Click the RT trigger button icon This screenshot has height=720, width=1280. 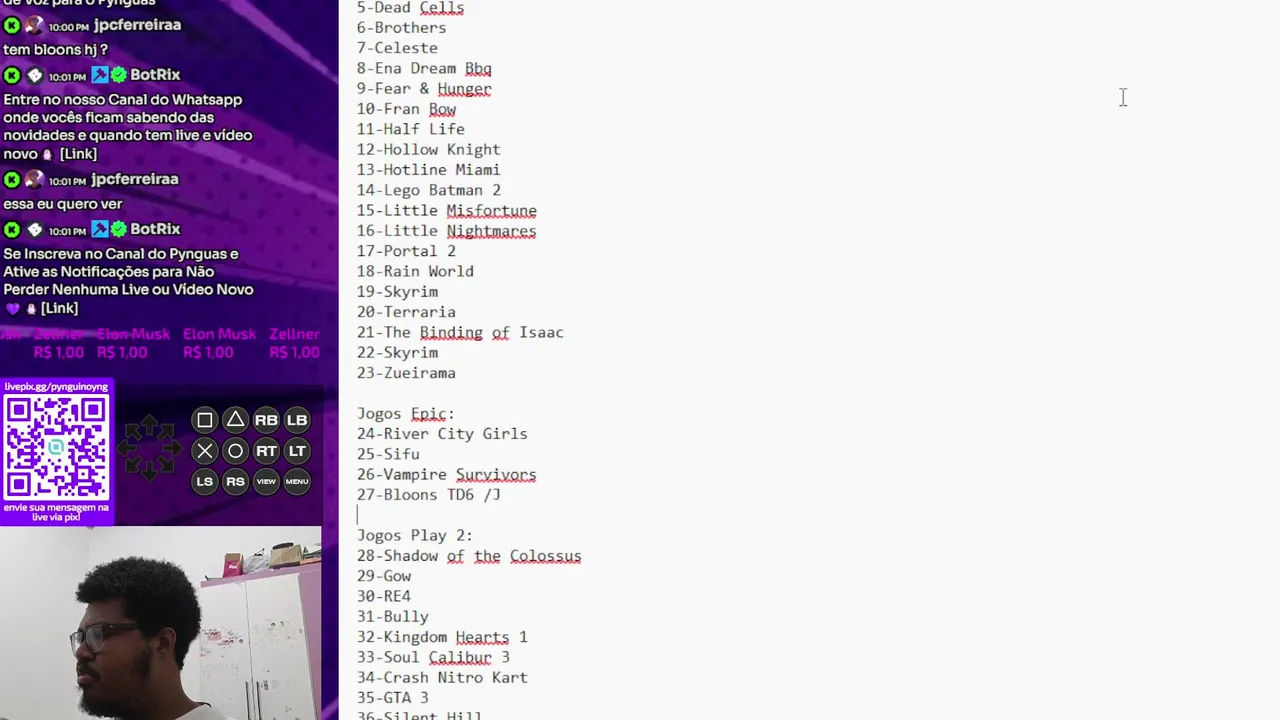point(266,451)
